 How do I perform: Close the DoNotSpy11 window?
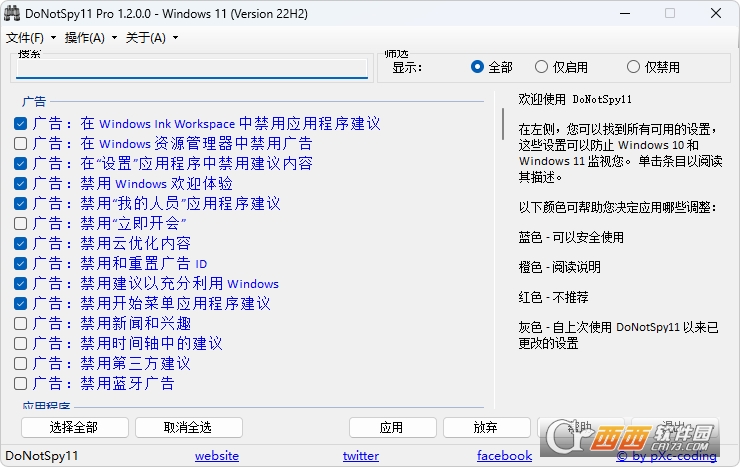click(715, 14)
